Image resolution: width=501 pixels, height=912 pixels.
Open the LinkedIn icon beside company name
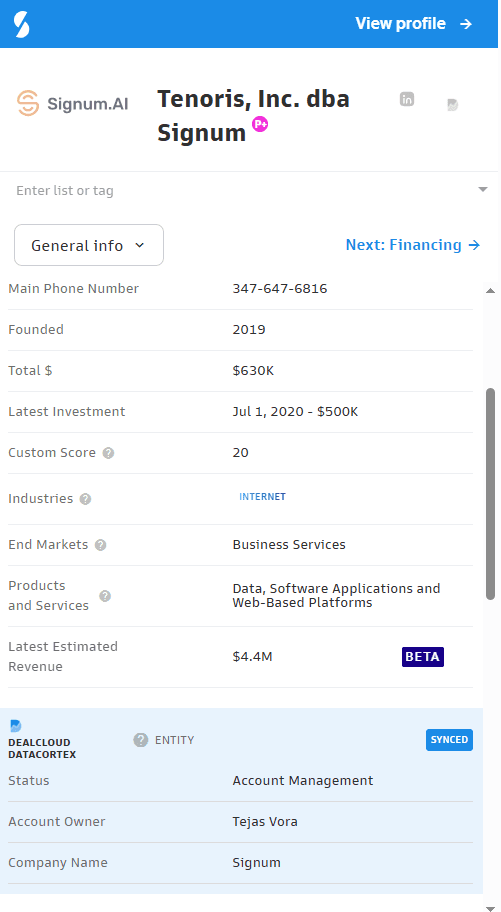pos(407,99)
